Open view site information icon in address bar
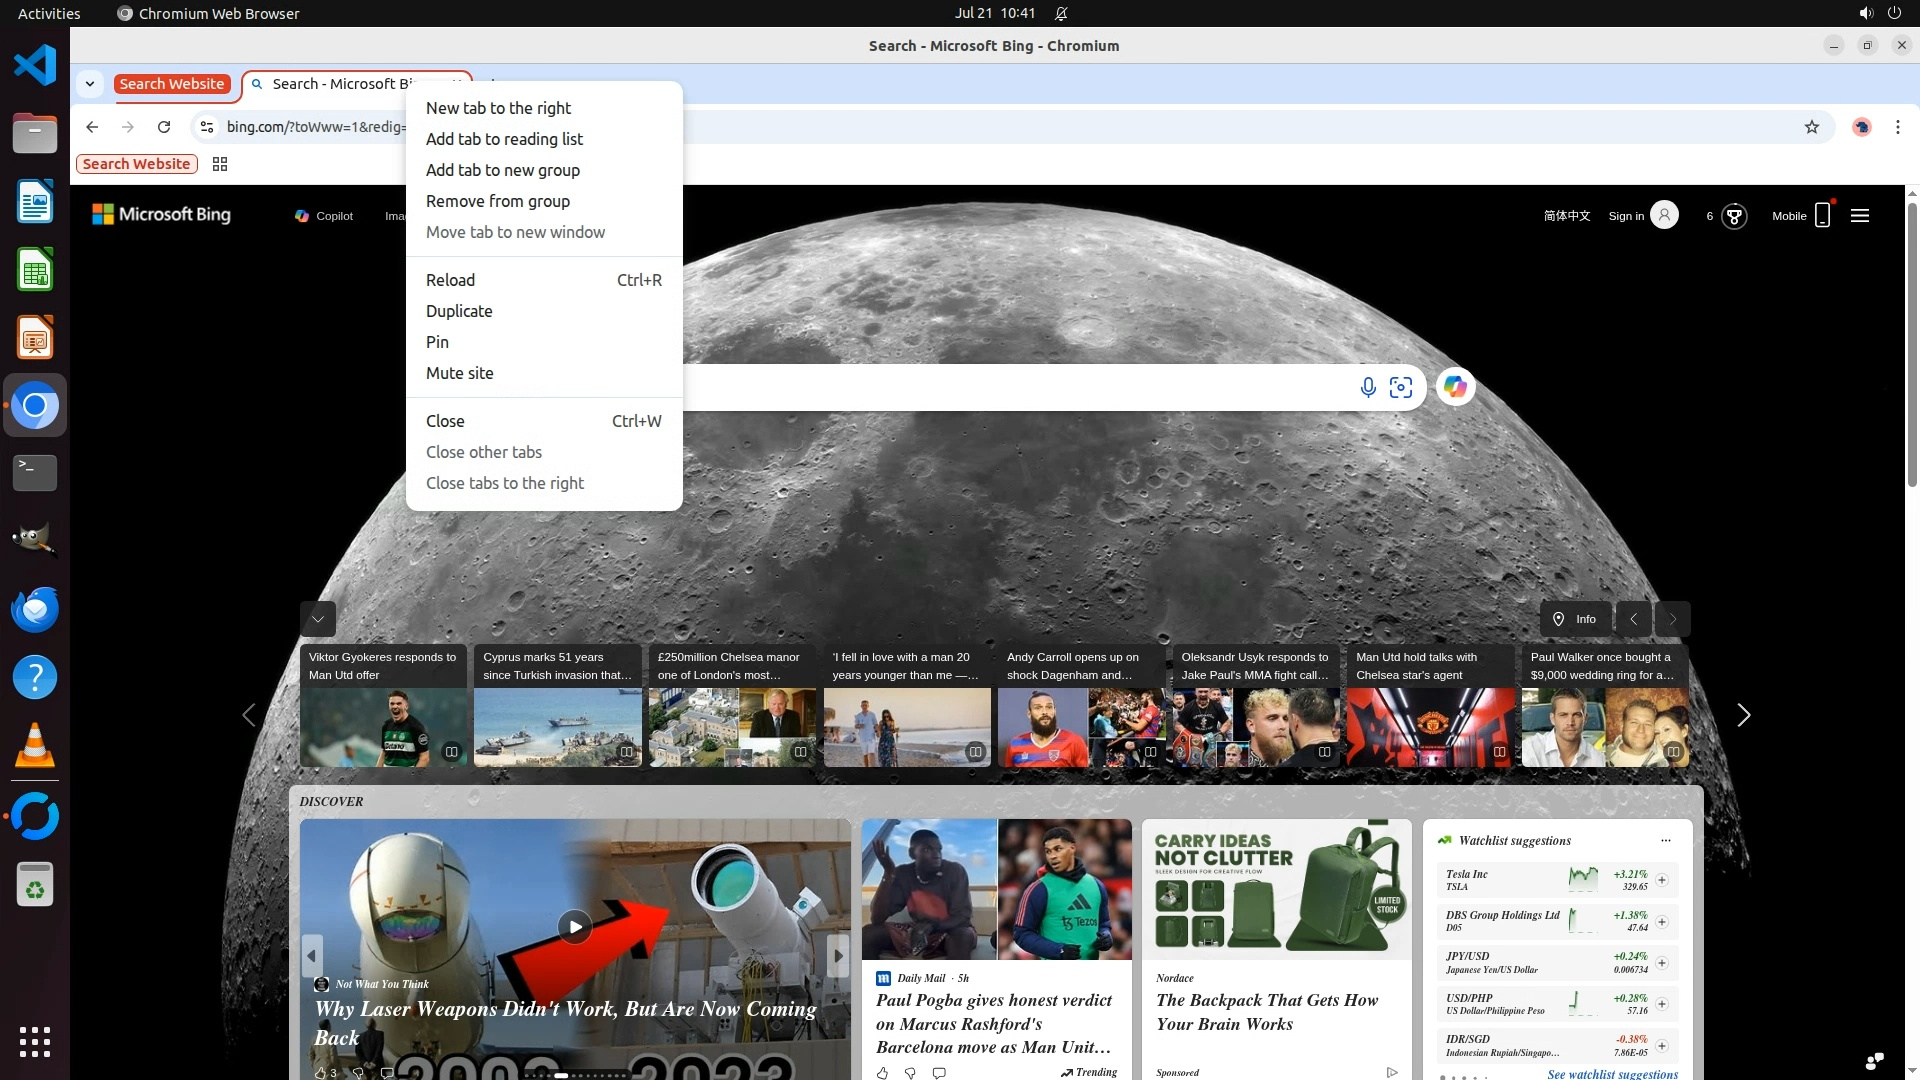This screenshot has width=1920, height=1080. tap(207, 127)
